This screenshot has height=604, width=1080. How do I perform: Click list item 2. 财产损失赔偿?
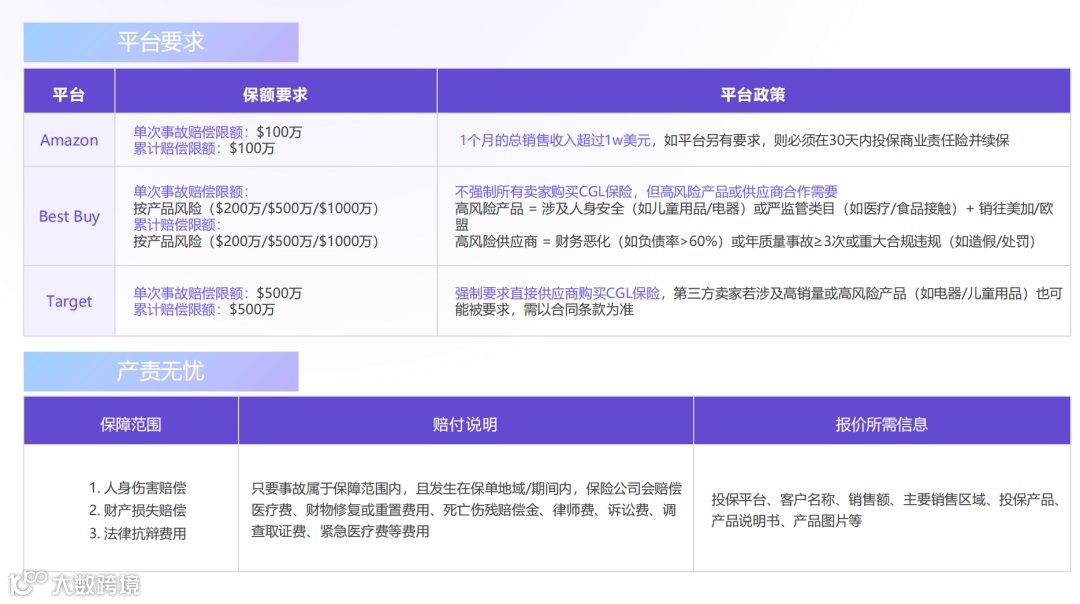[x=138, y=510]
